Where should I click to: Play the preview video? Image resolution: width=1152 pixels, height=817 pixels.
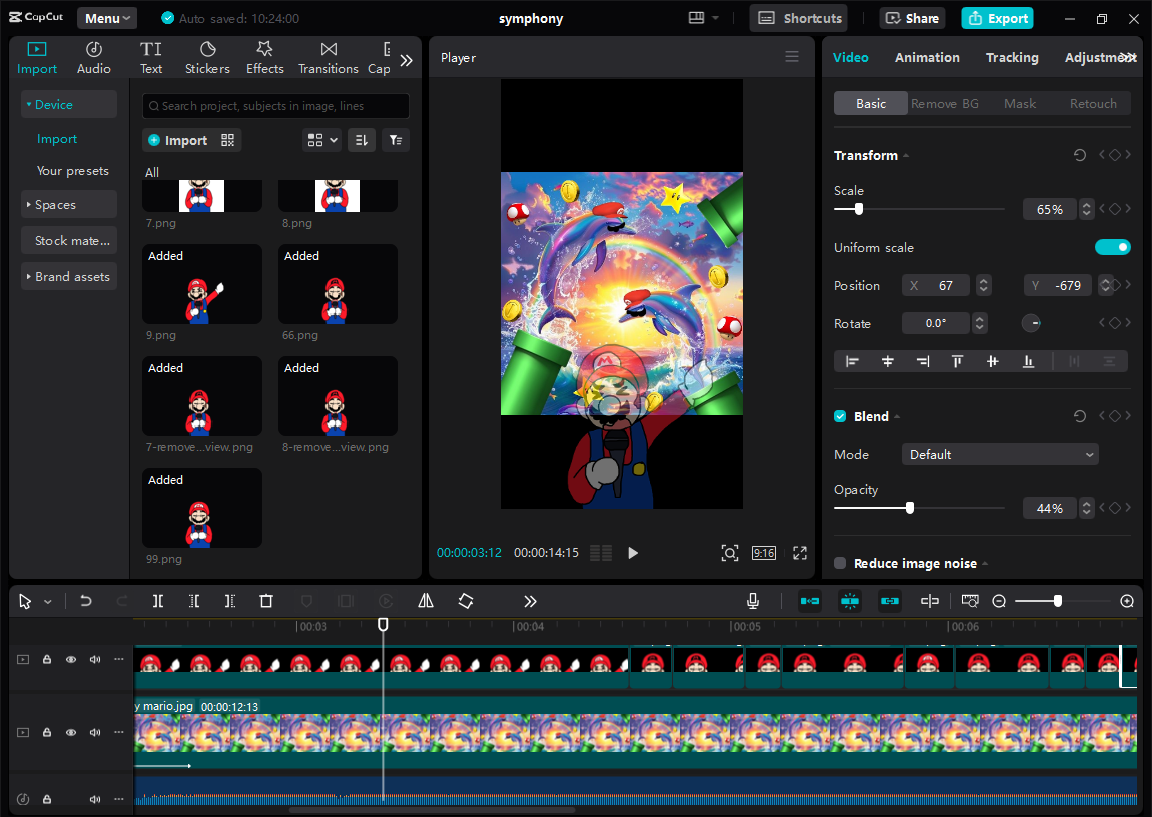pyautogui.click(x=633, y=553)
